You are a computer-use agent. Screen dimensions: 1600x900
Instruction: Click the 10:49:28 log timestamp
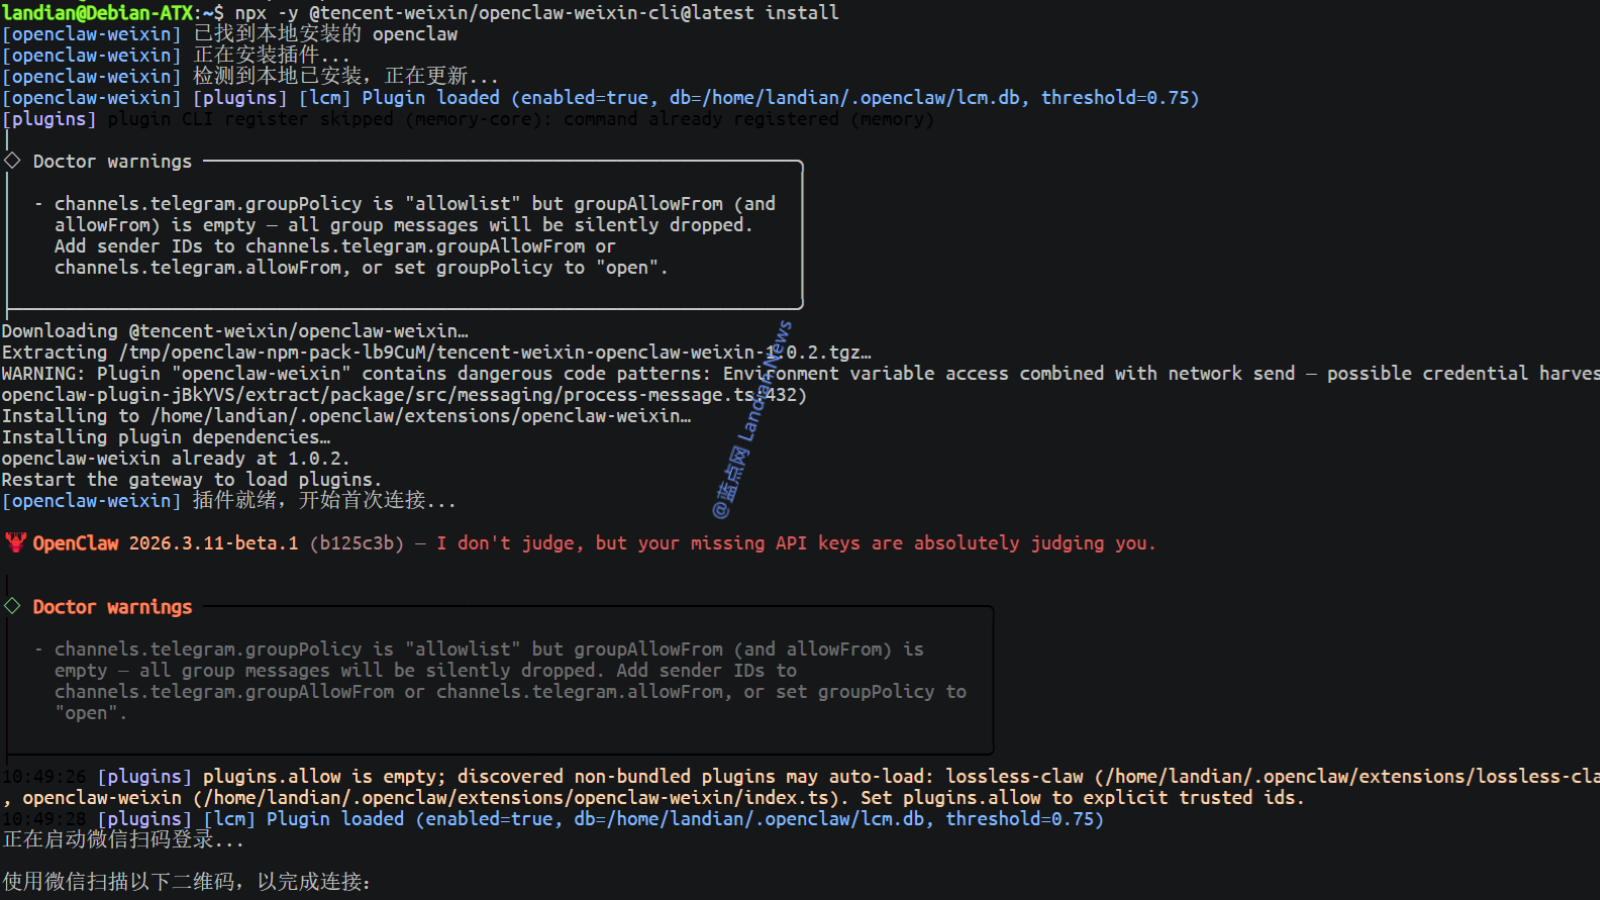point(42,819)
